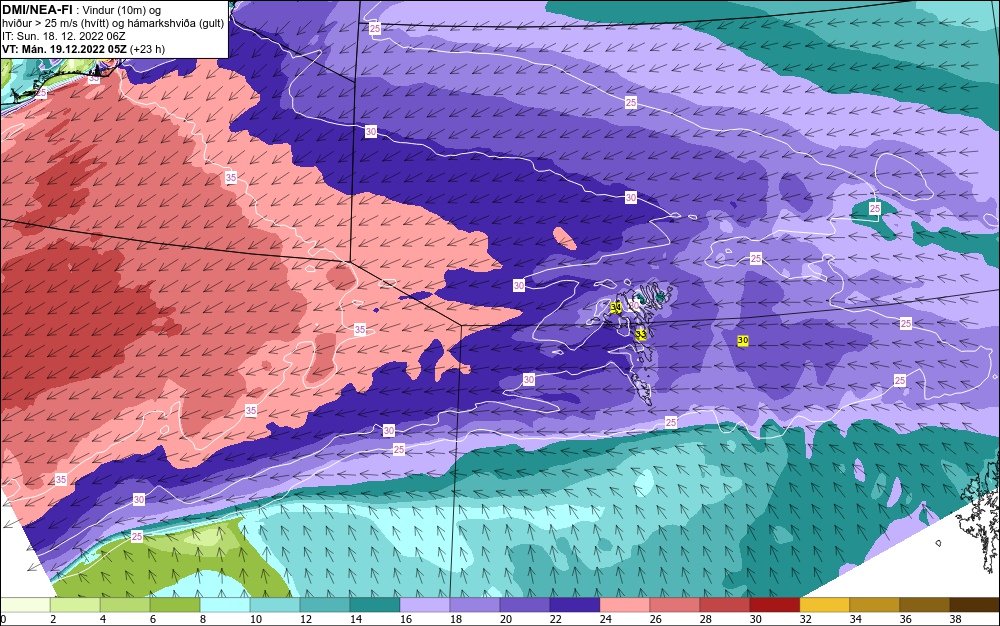Select the '18' legend scale number
The image size is (1000, 626).
[x=456, y=619]
